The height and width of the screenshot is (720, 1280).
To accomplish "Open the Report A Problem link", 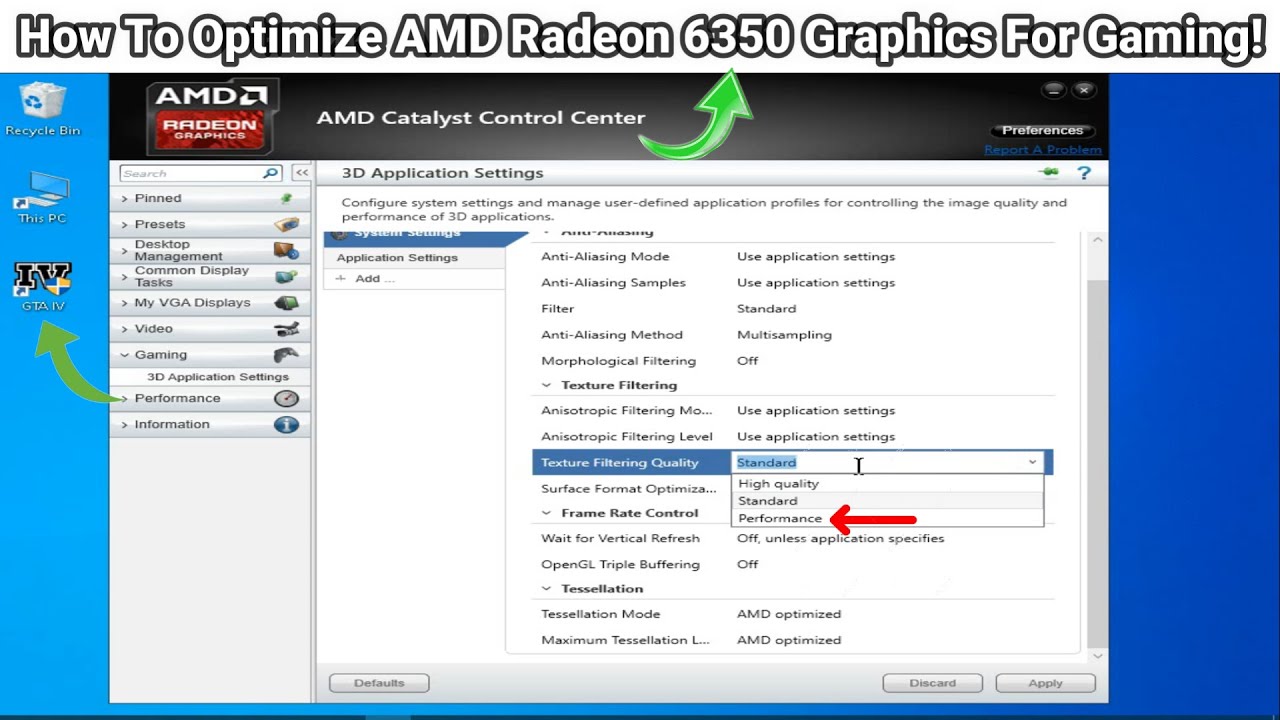I will tap(1043, 150).
